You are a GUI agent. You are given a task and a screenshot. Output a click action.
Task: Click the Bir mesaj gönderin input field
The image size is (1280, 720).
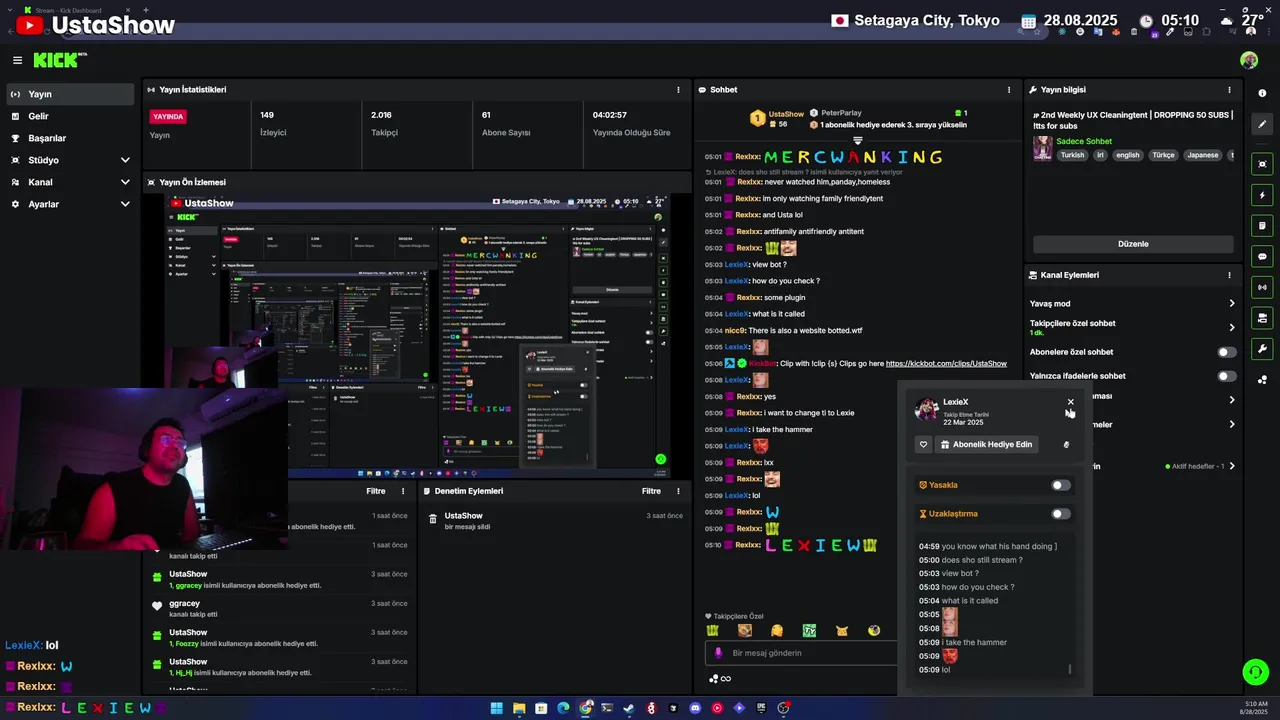(x=800, y=653)
